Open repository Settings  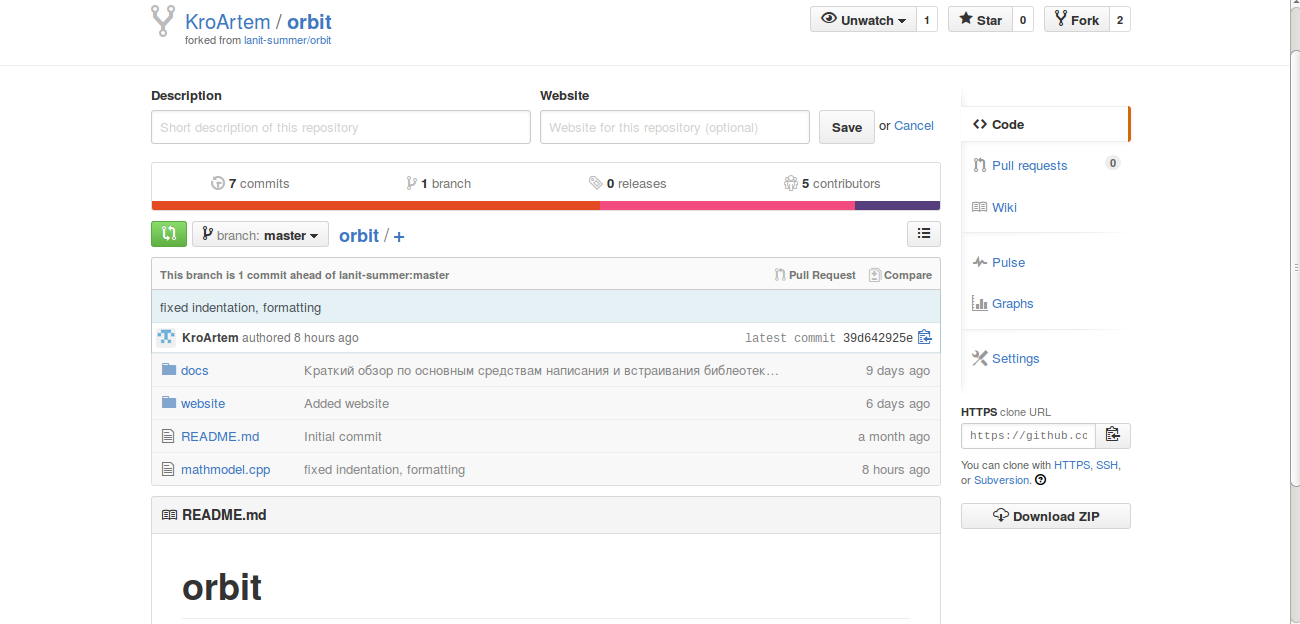1015,358
